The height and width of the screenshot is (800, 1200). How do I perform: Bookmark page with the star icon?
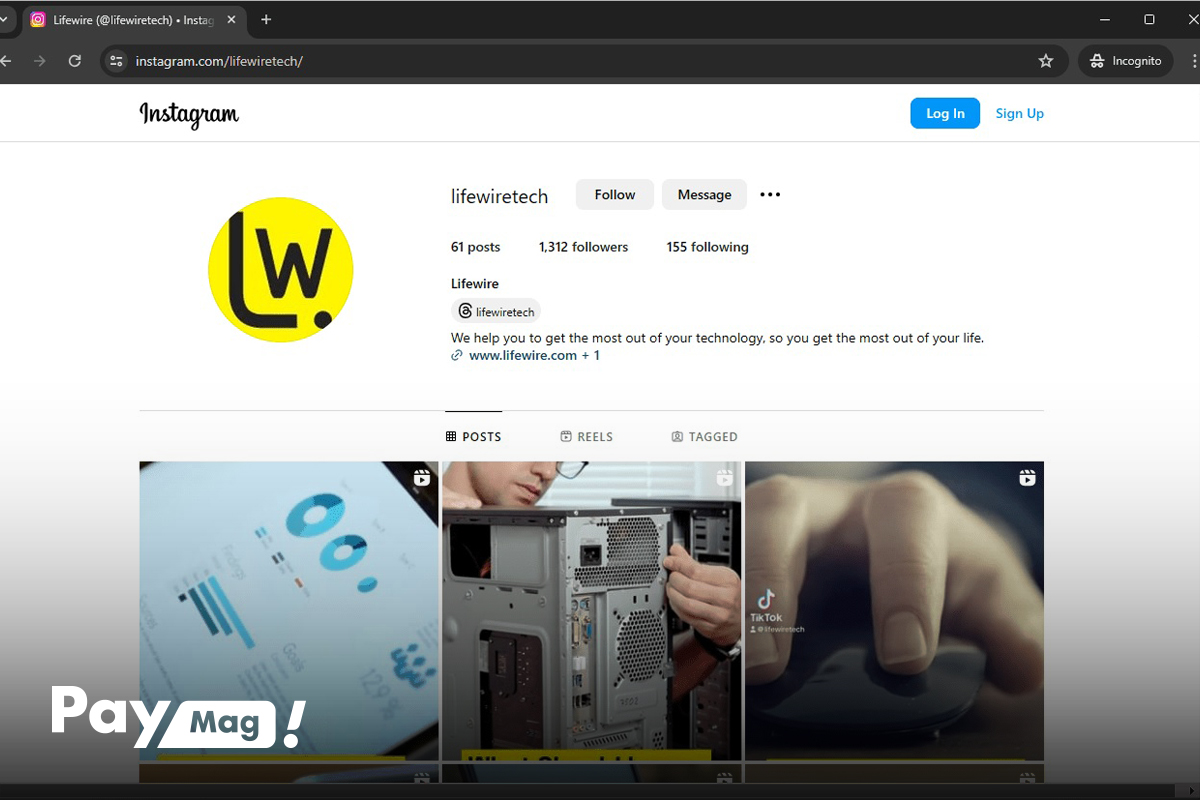click(x=1046, y=61)
